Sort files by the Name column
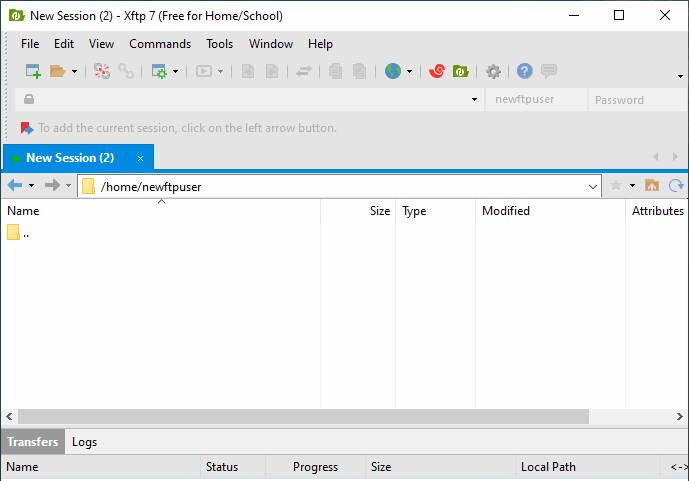The image size is (689, 481). pos(161,211)
